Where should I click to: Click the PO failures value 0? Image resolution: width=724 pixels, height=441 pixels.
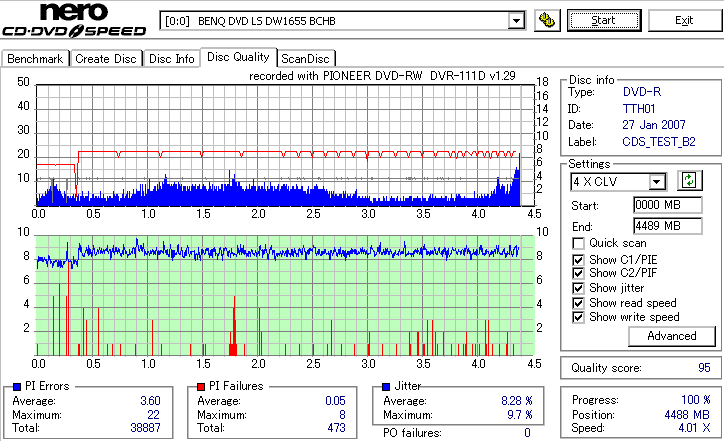coord(527,433)
